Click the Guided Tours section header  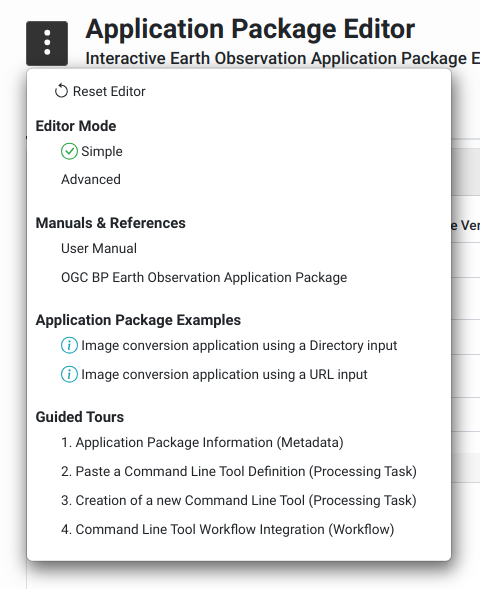click(x=80, y=417)
